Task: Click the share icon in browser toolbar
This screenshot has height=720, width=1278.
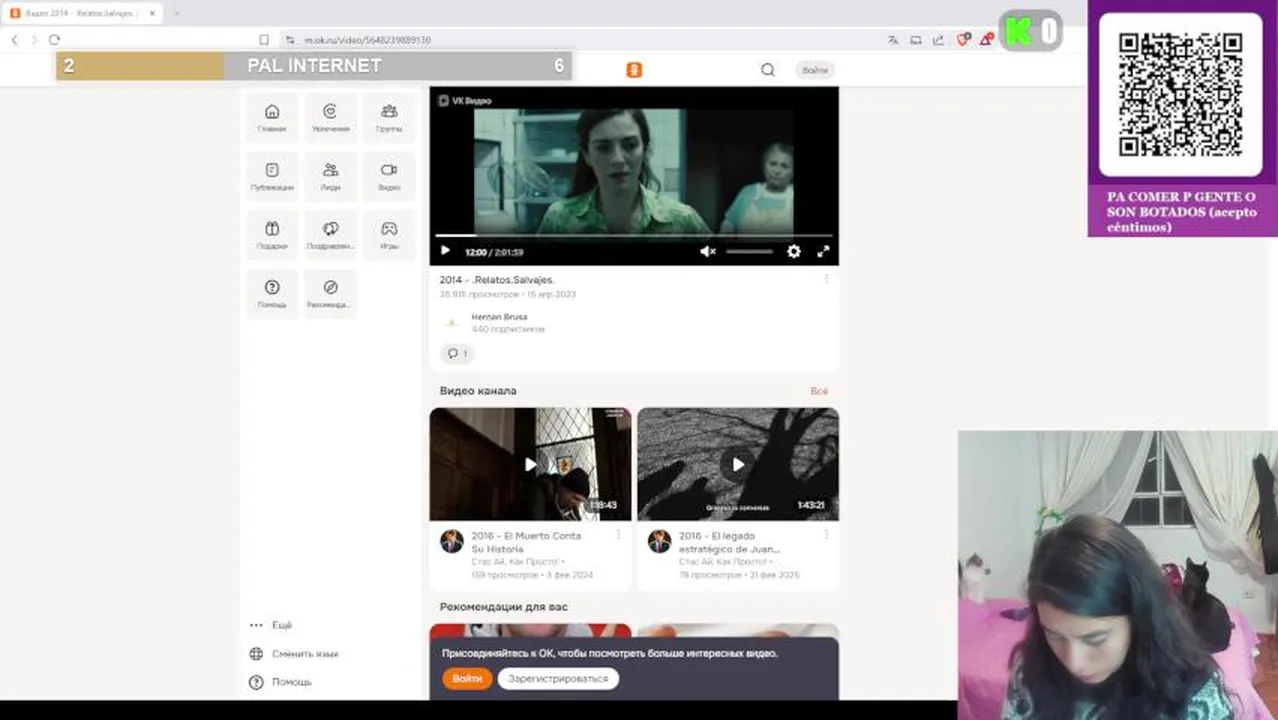Action: pyautogui.click(x=938, y=40)
